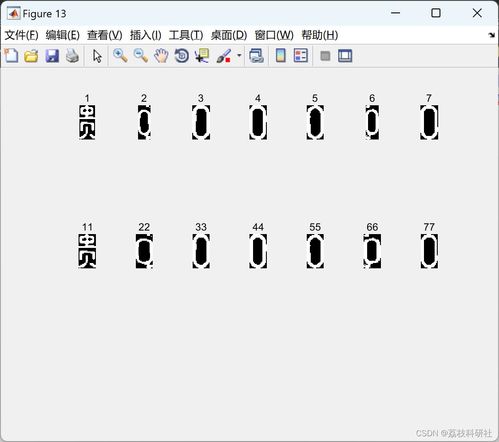Image resolution: width=499 pixels, height=442 pixels.
Task: Print the figure using the printer icon
Action: coord(72,56)
